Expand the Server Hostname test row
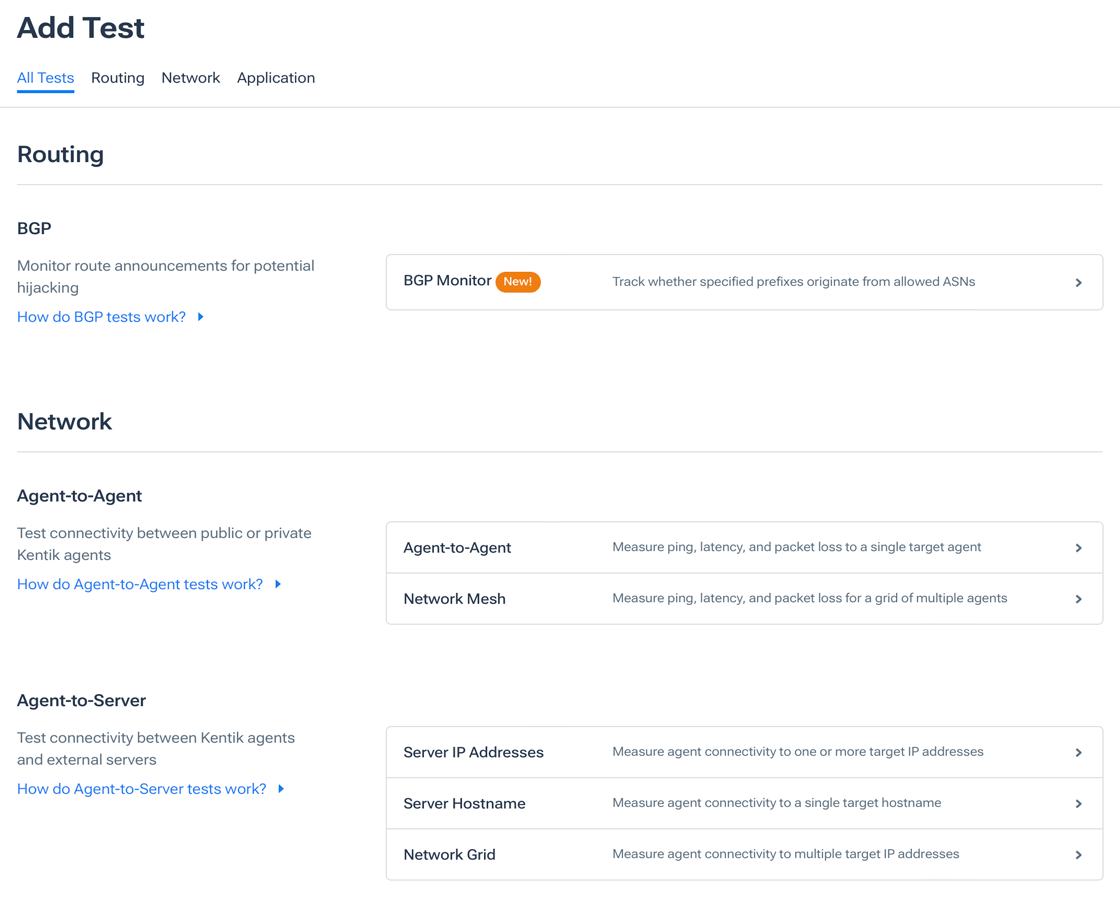The width and height of the screenshot is (1120, 897). point(744,803)
